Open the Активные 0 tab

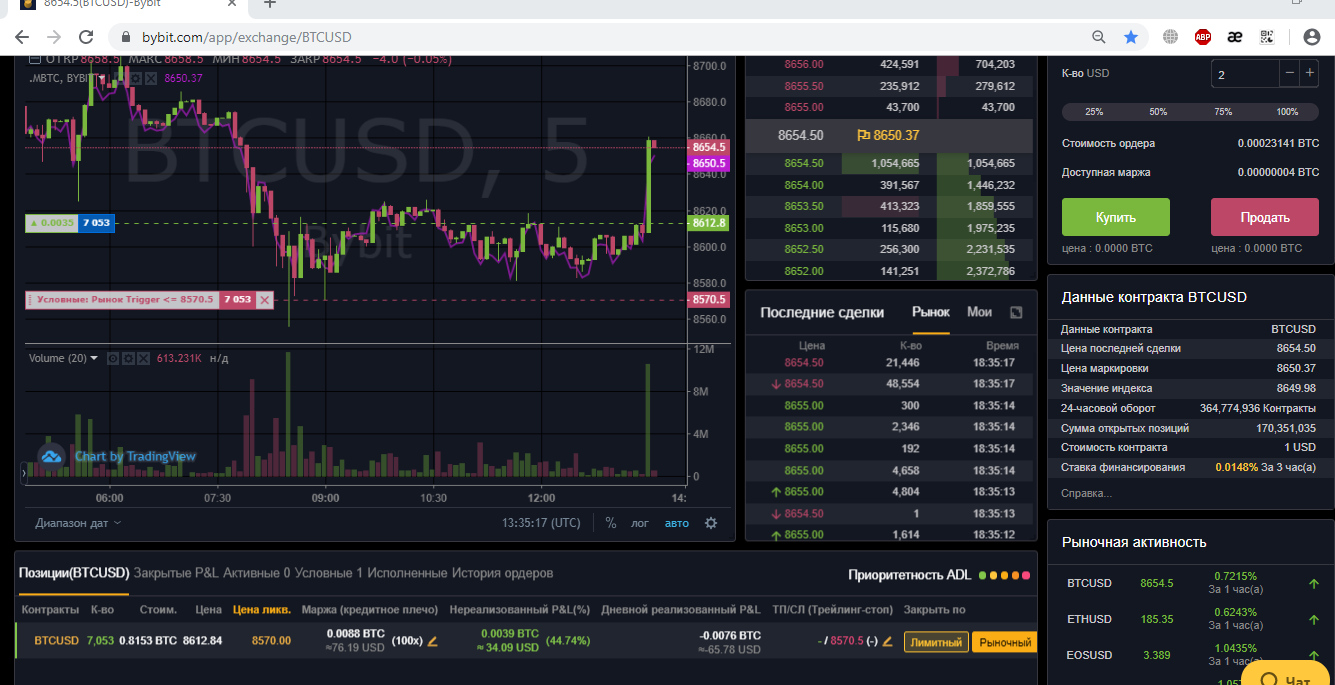(257, 573)
